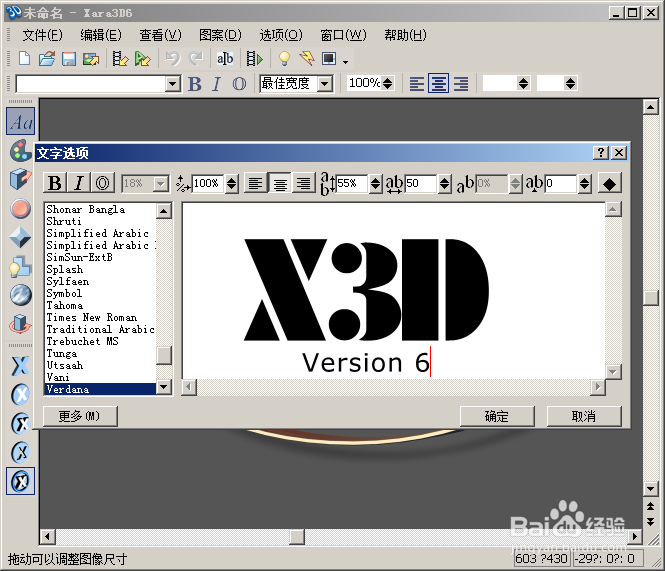Set right alignment in the dialog
The width and height of the screenshot is (665, 571).
(304, 184)
